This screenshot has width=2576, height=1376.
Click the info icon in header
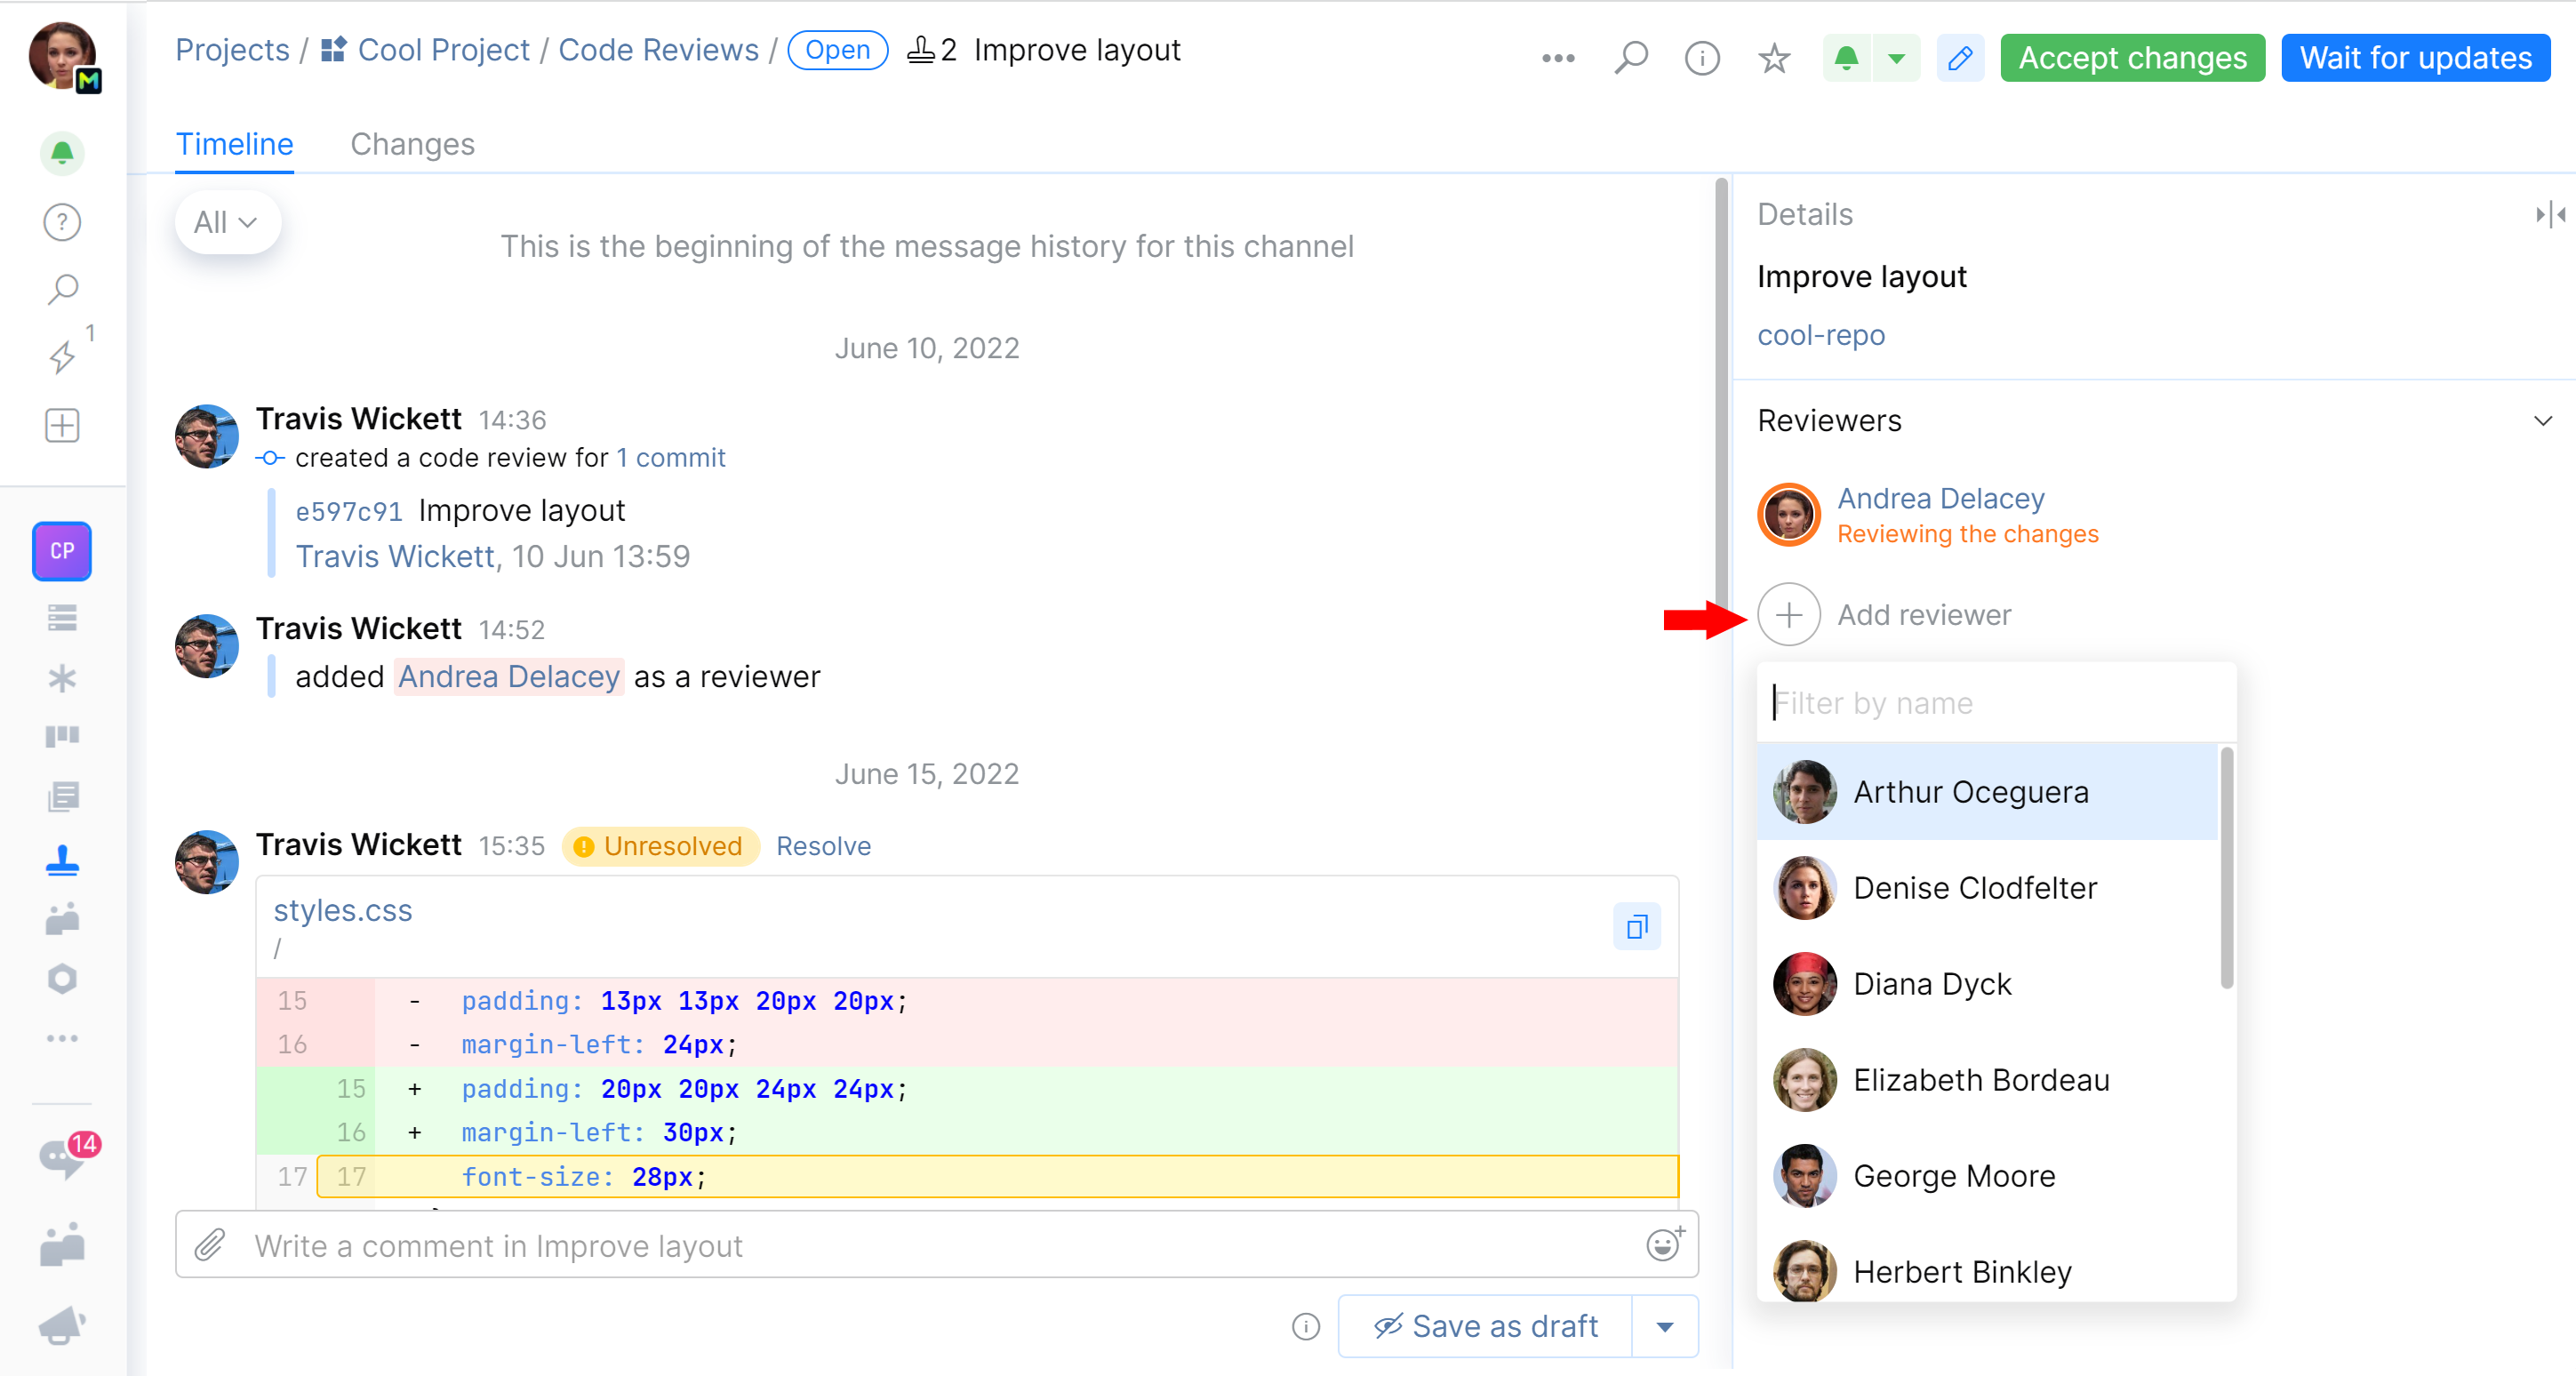1701,58
